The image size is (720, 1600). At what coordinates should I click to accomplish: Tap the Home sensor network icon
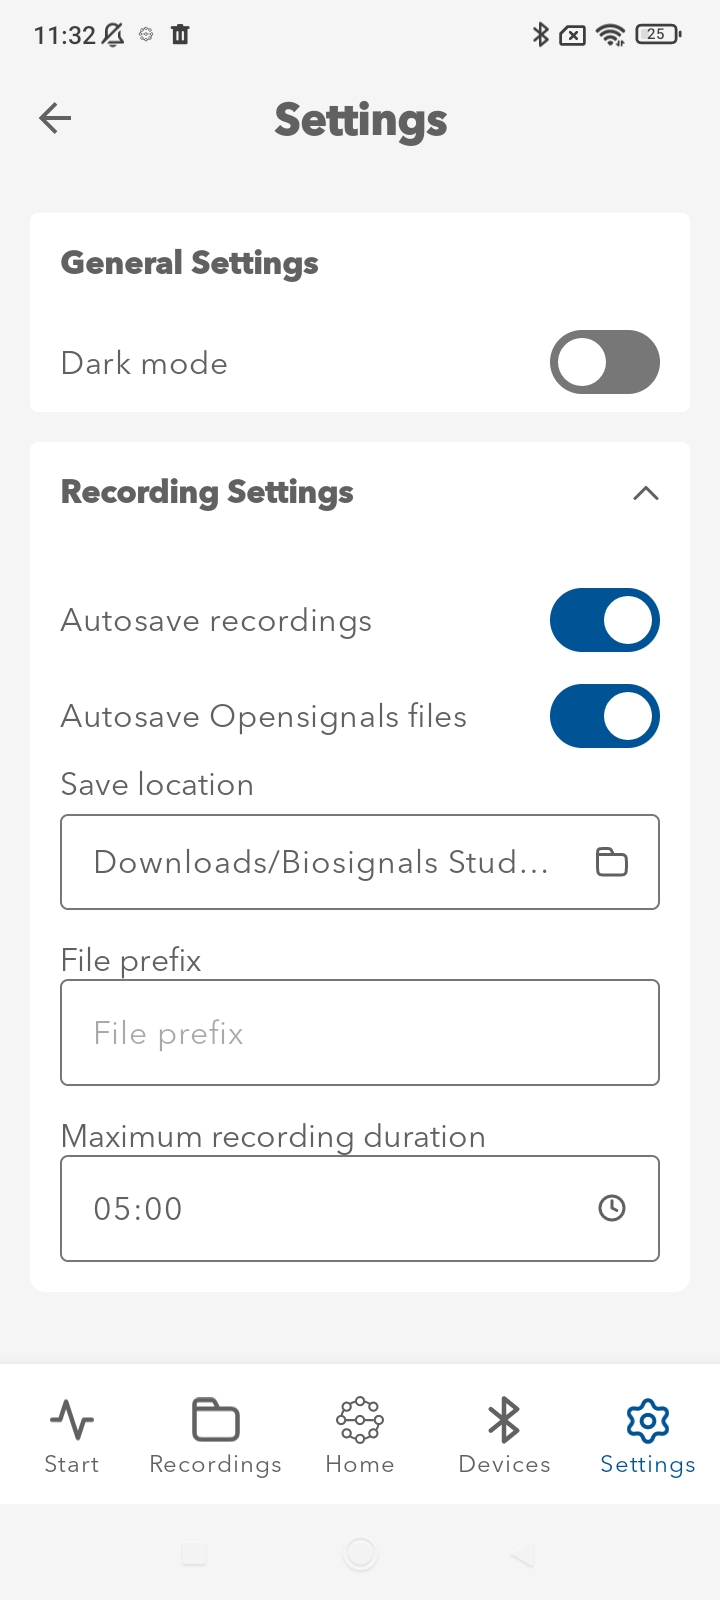click(359, 1418)
